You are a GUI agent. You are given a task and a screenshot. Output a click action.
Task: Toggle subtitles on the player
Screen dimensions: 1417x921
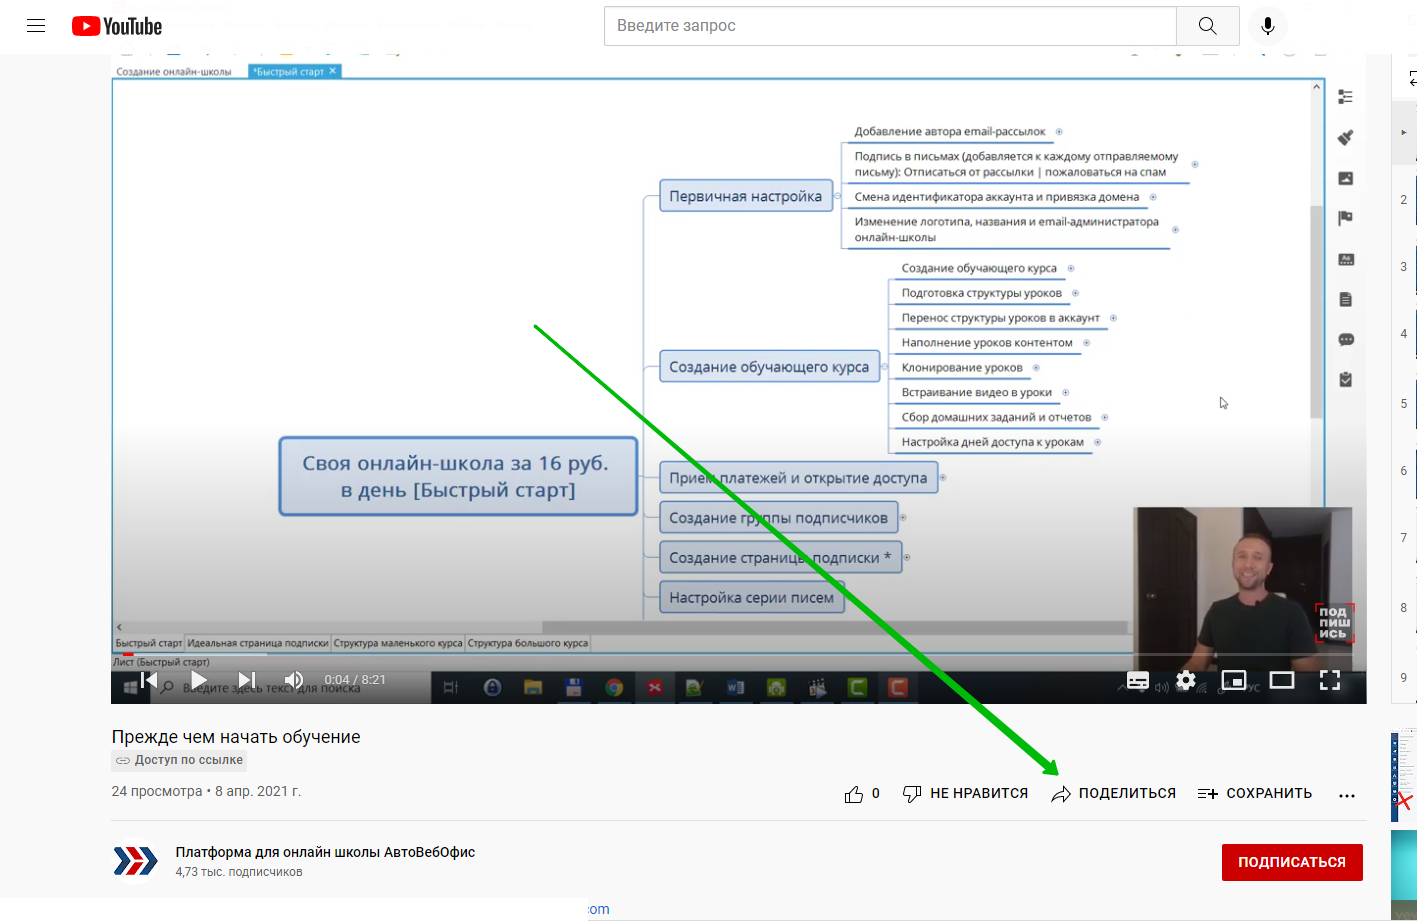point(1138,680)
